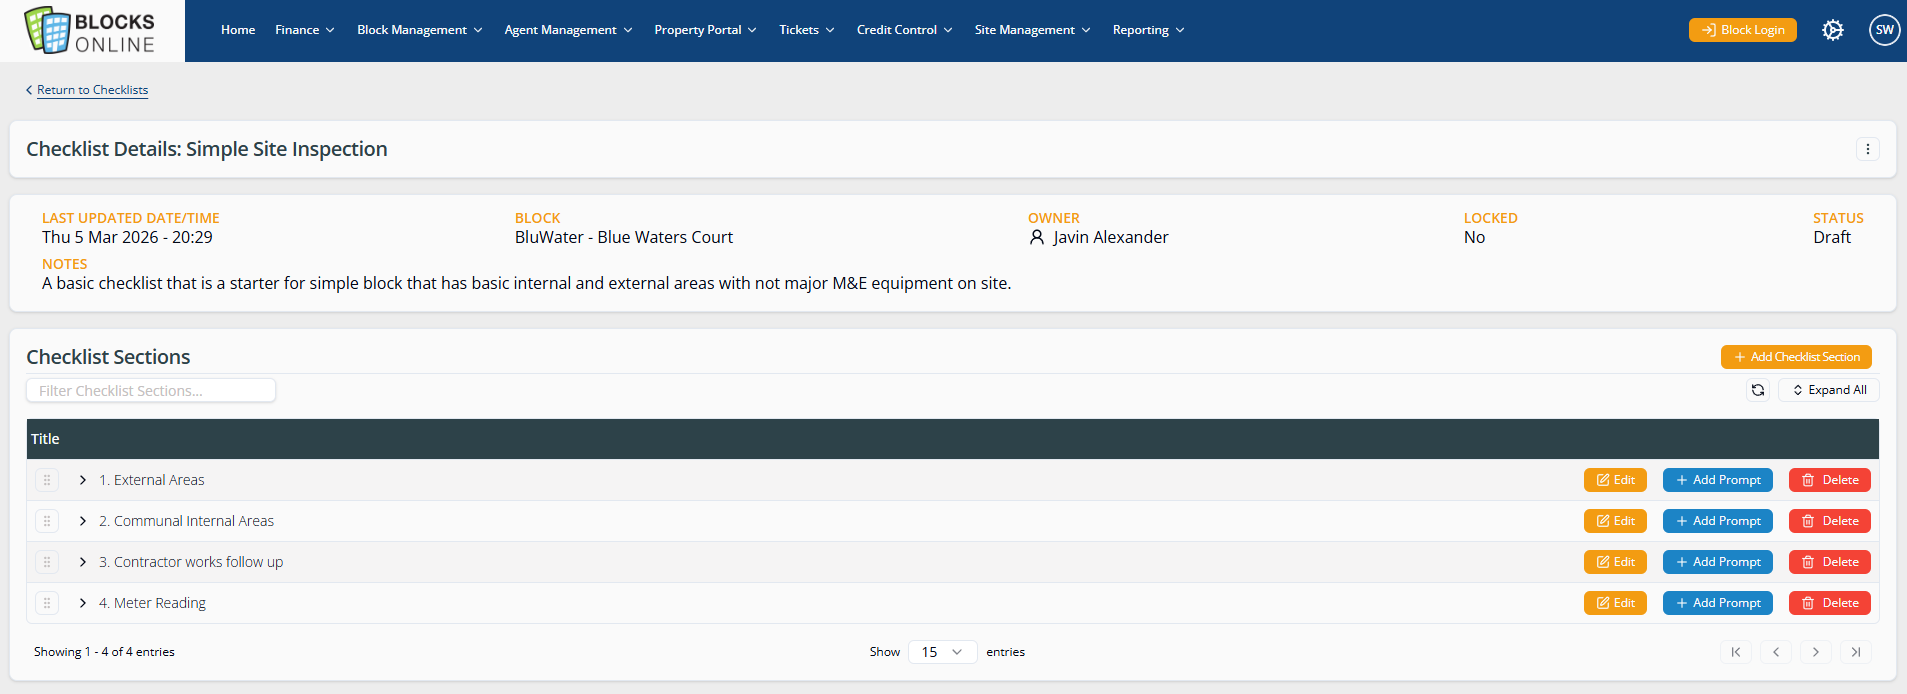This screenshot has height=694, width=1907.
Task: Click the refresh sections icon
Action: (x=1757, y=390)
